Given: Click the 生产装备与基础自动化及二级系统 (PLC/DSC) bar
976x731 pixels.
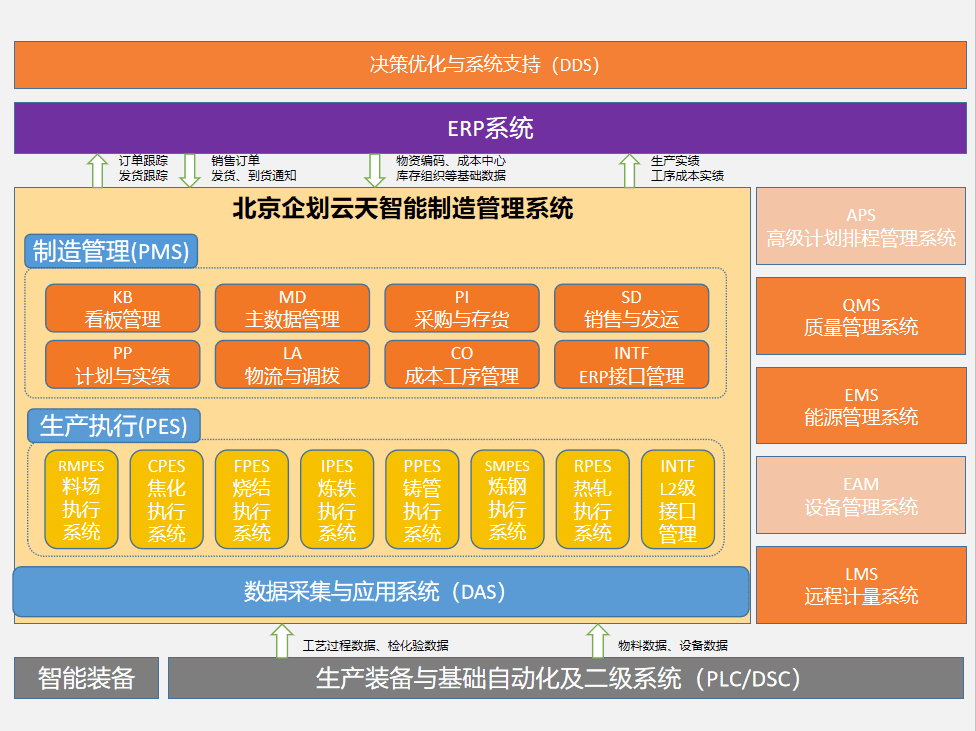Looking at the screenshot, I should pos(566,678).
